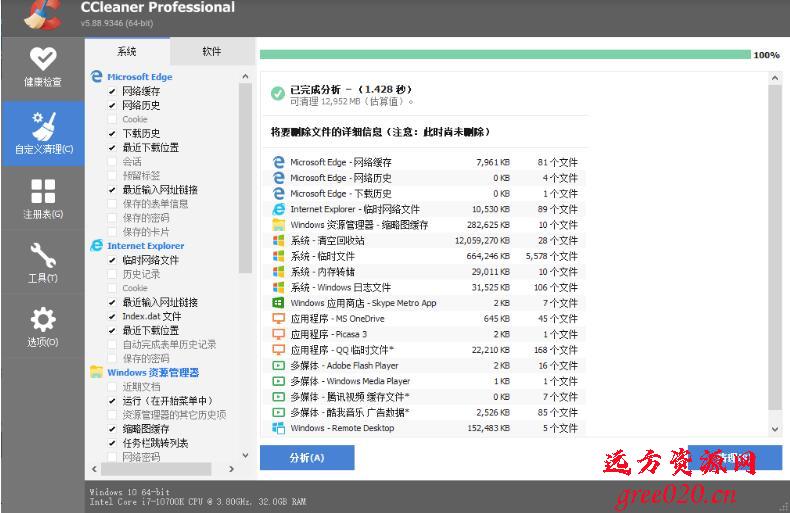Open the 选项 gear icon
Image resolution: width=790 pixels, height=513 pixels.
pyautogui.click(x=42, y=320)
